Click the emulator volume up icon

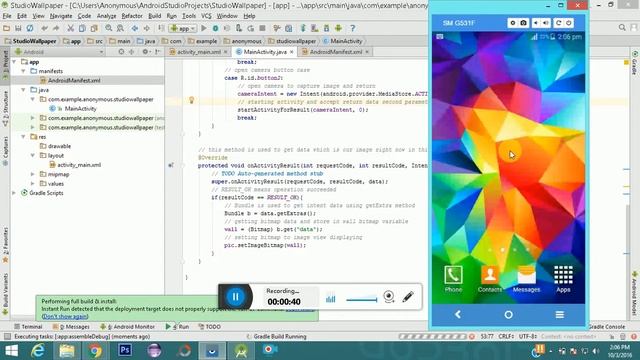tap(546, 23)
